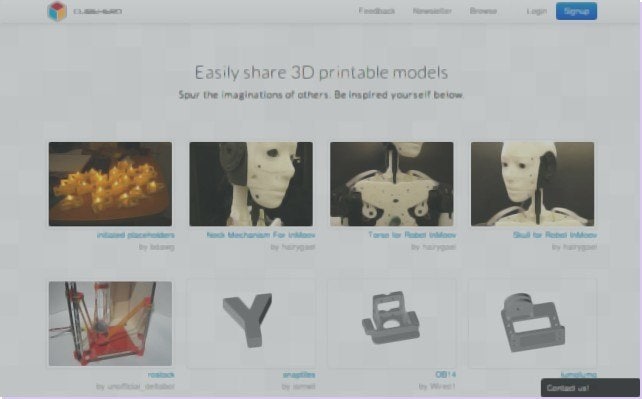Follow the Skull for Robot InMoov link
Image resolution: width=642 pixels, height=399 pixels.
(x=555, y=235)
